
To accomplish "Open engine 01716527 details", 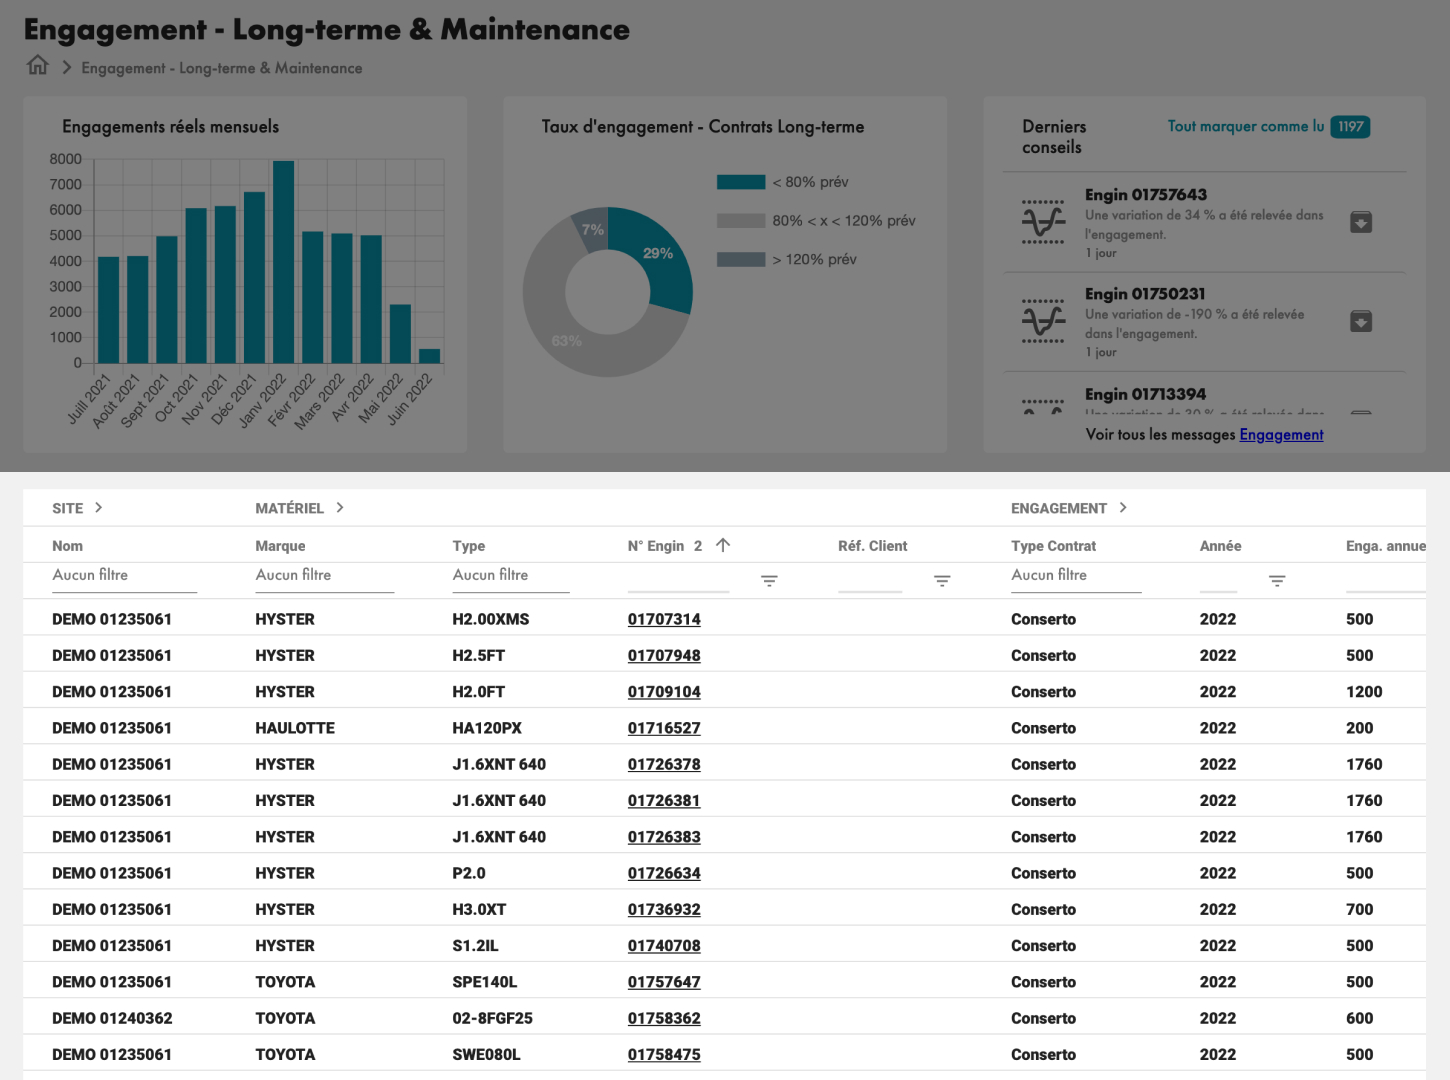I will click(x=664, y=728).
